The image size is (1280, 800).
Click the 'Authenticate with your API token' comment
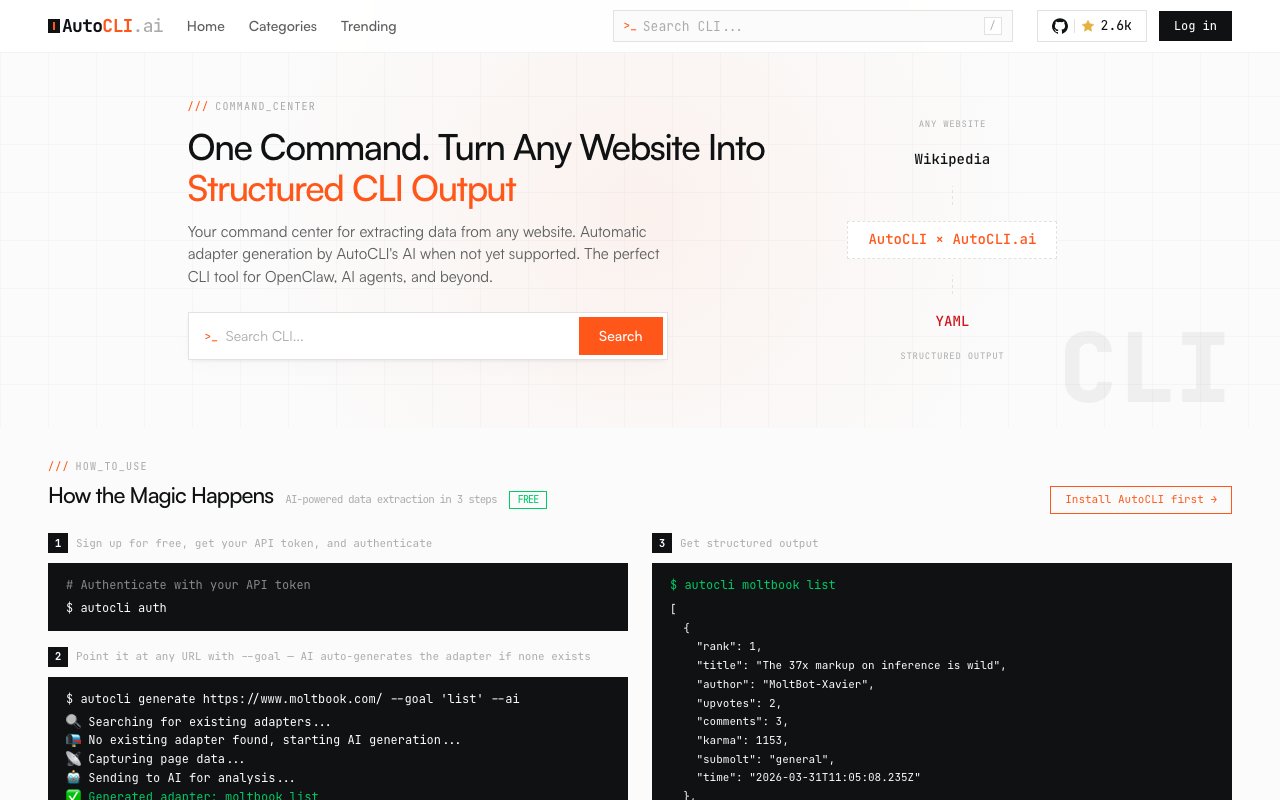coord(188,585)
